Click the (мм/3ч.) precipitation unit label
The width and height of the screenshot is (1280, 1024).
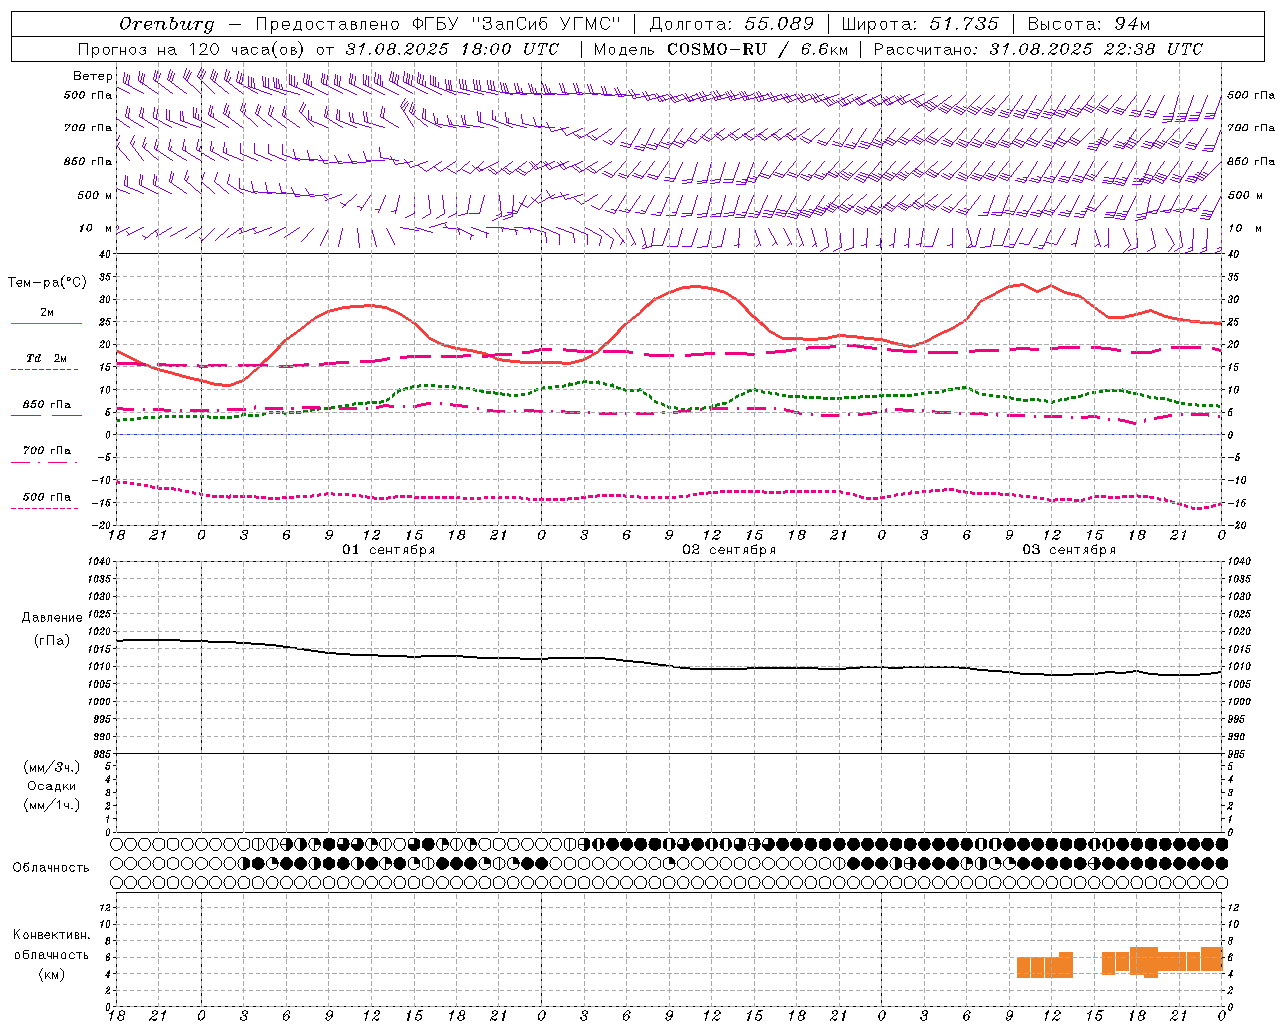pyautogui.click(x=52, y=767)
